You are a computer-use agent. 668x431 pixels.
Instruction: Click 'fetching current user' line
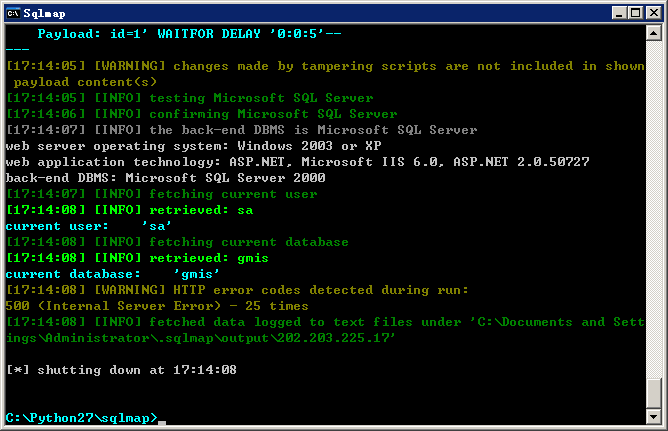click(161, 194)
